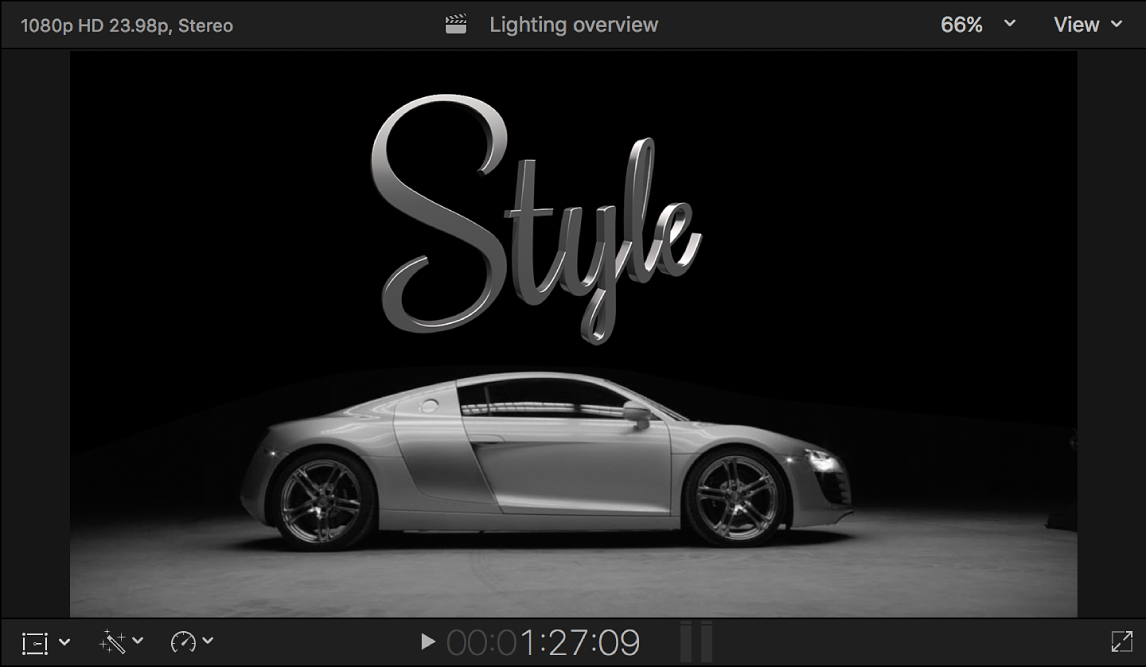Click the clapperboard icon beside Lighting overview
Viewport: 1146px width, 670px height.
455,23
